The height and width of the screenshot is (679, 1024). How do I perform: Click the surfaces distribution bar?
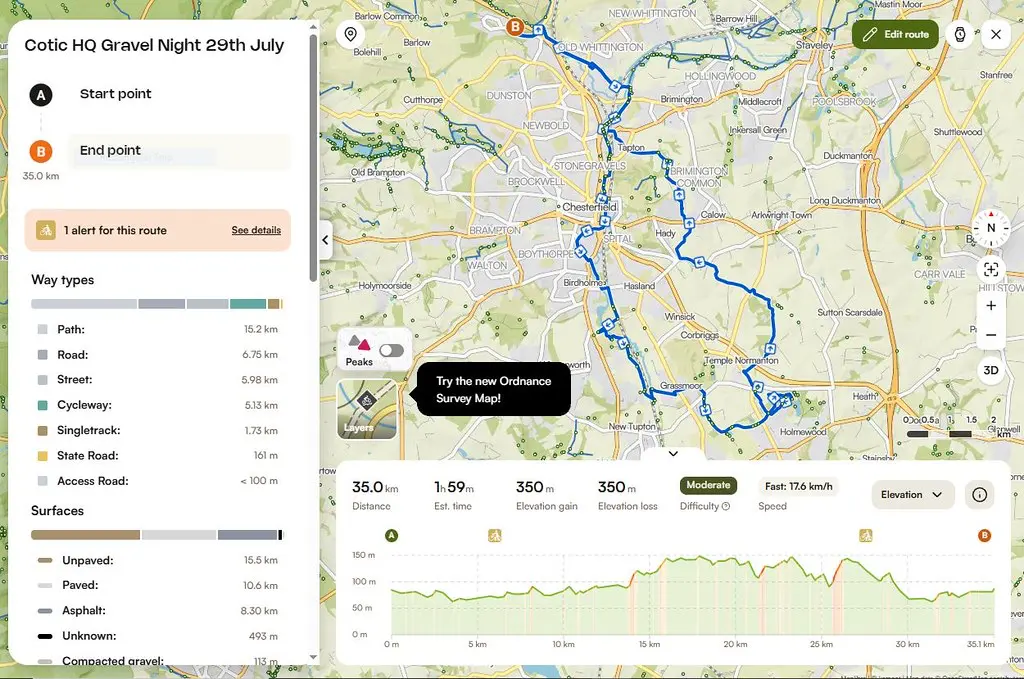157,535
